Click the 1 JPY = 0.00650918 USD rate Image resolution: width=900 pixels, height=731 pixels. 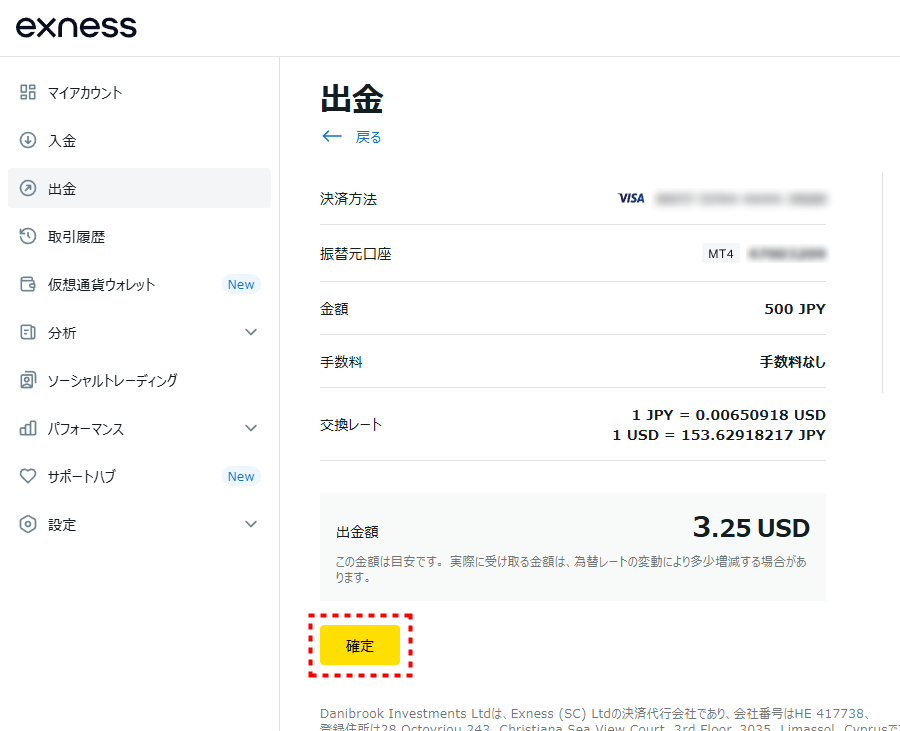pyautogui.click(x=728, y=415)
